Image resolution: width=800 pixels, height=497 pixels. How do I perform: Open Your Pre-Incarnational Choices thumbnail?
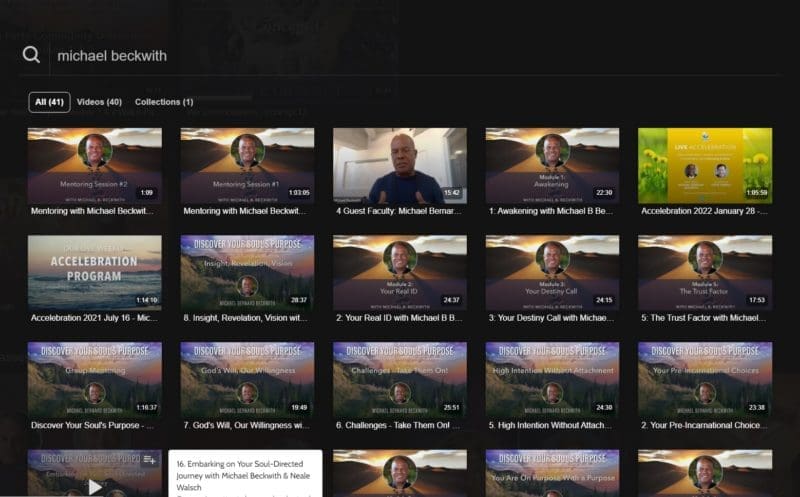[705, 380]
